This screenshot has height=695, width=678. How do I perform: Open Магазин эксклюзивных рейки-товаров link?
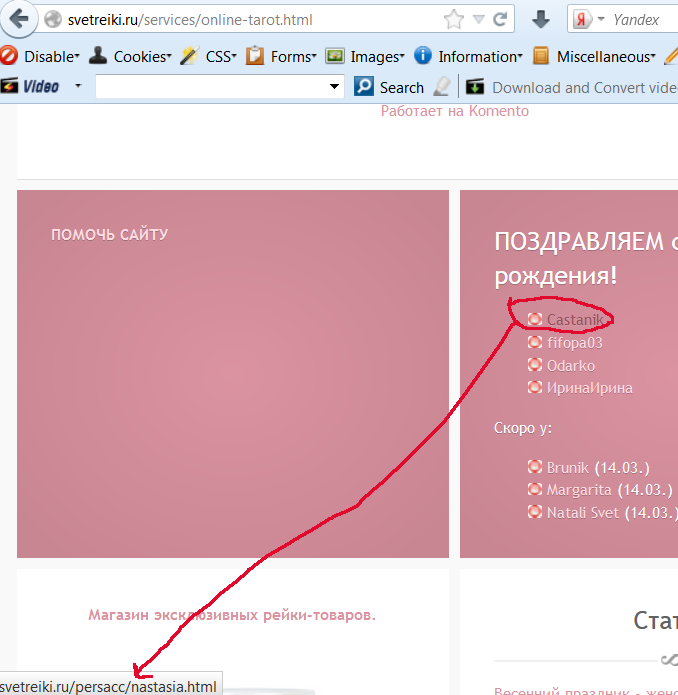pos(232,615)
